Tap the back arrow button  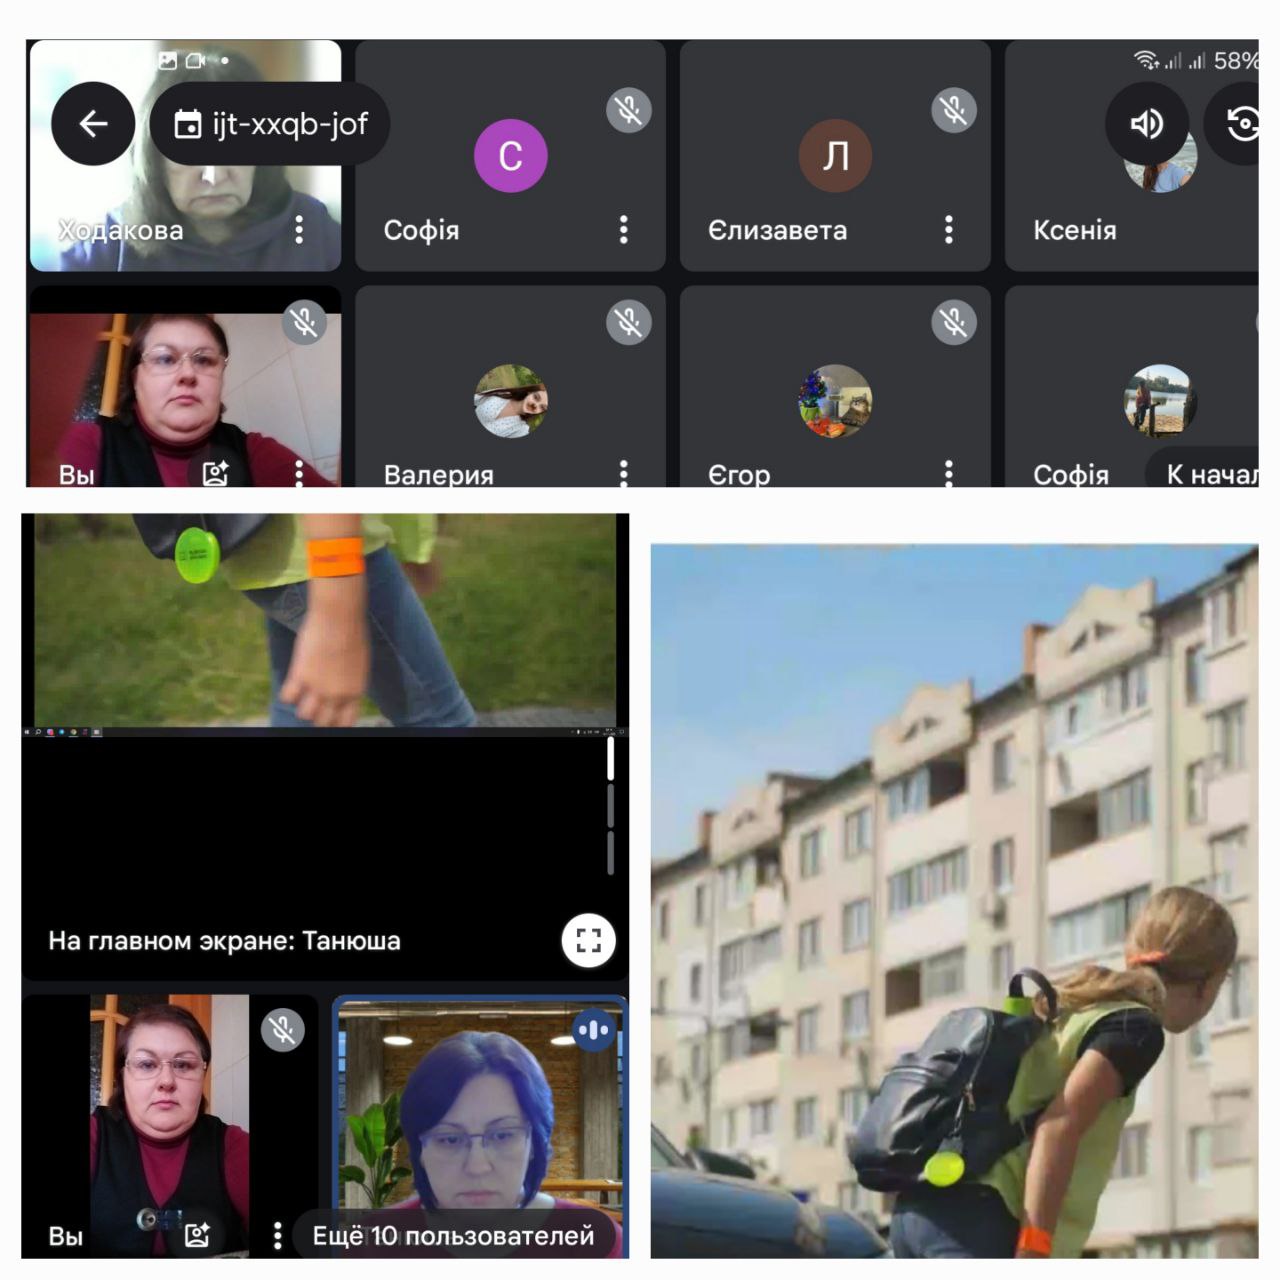tap(93, 124)
